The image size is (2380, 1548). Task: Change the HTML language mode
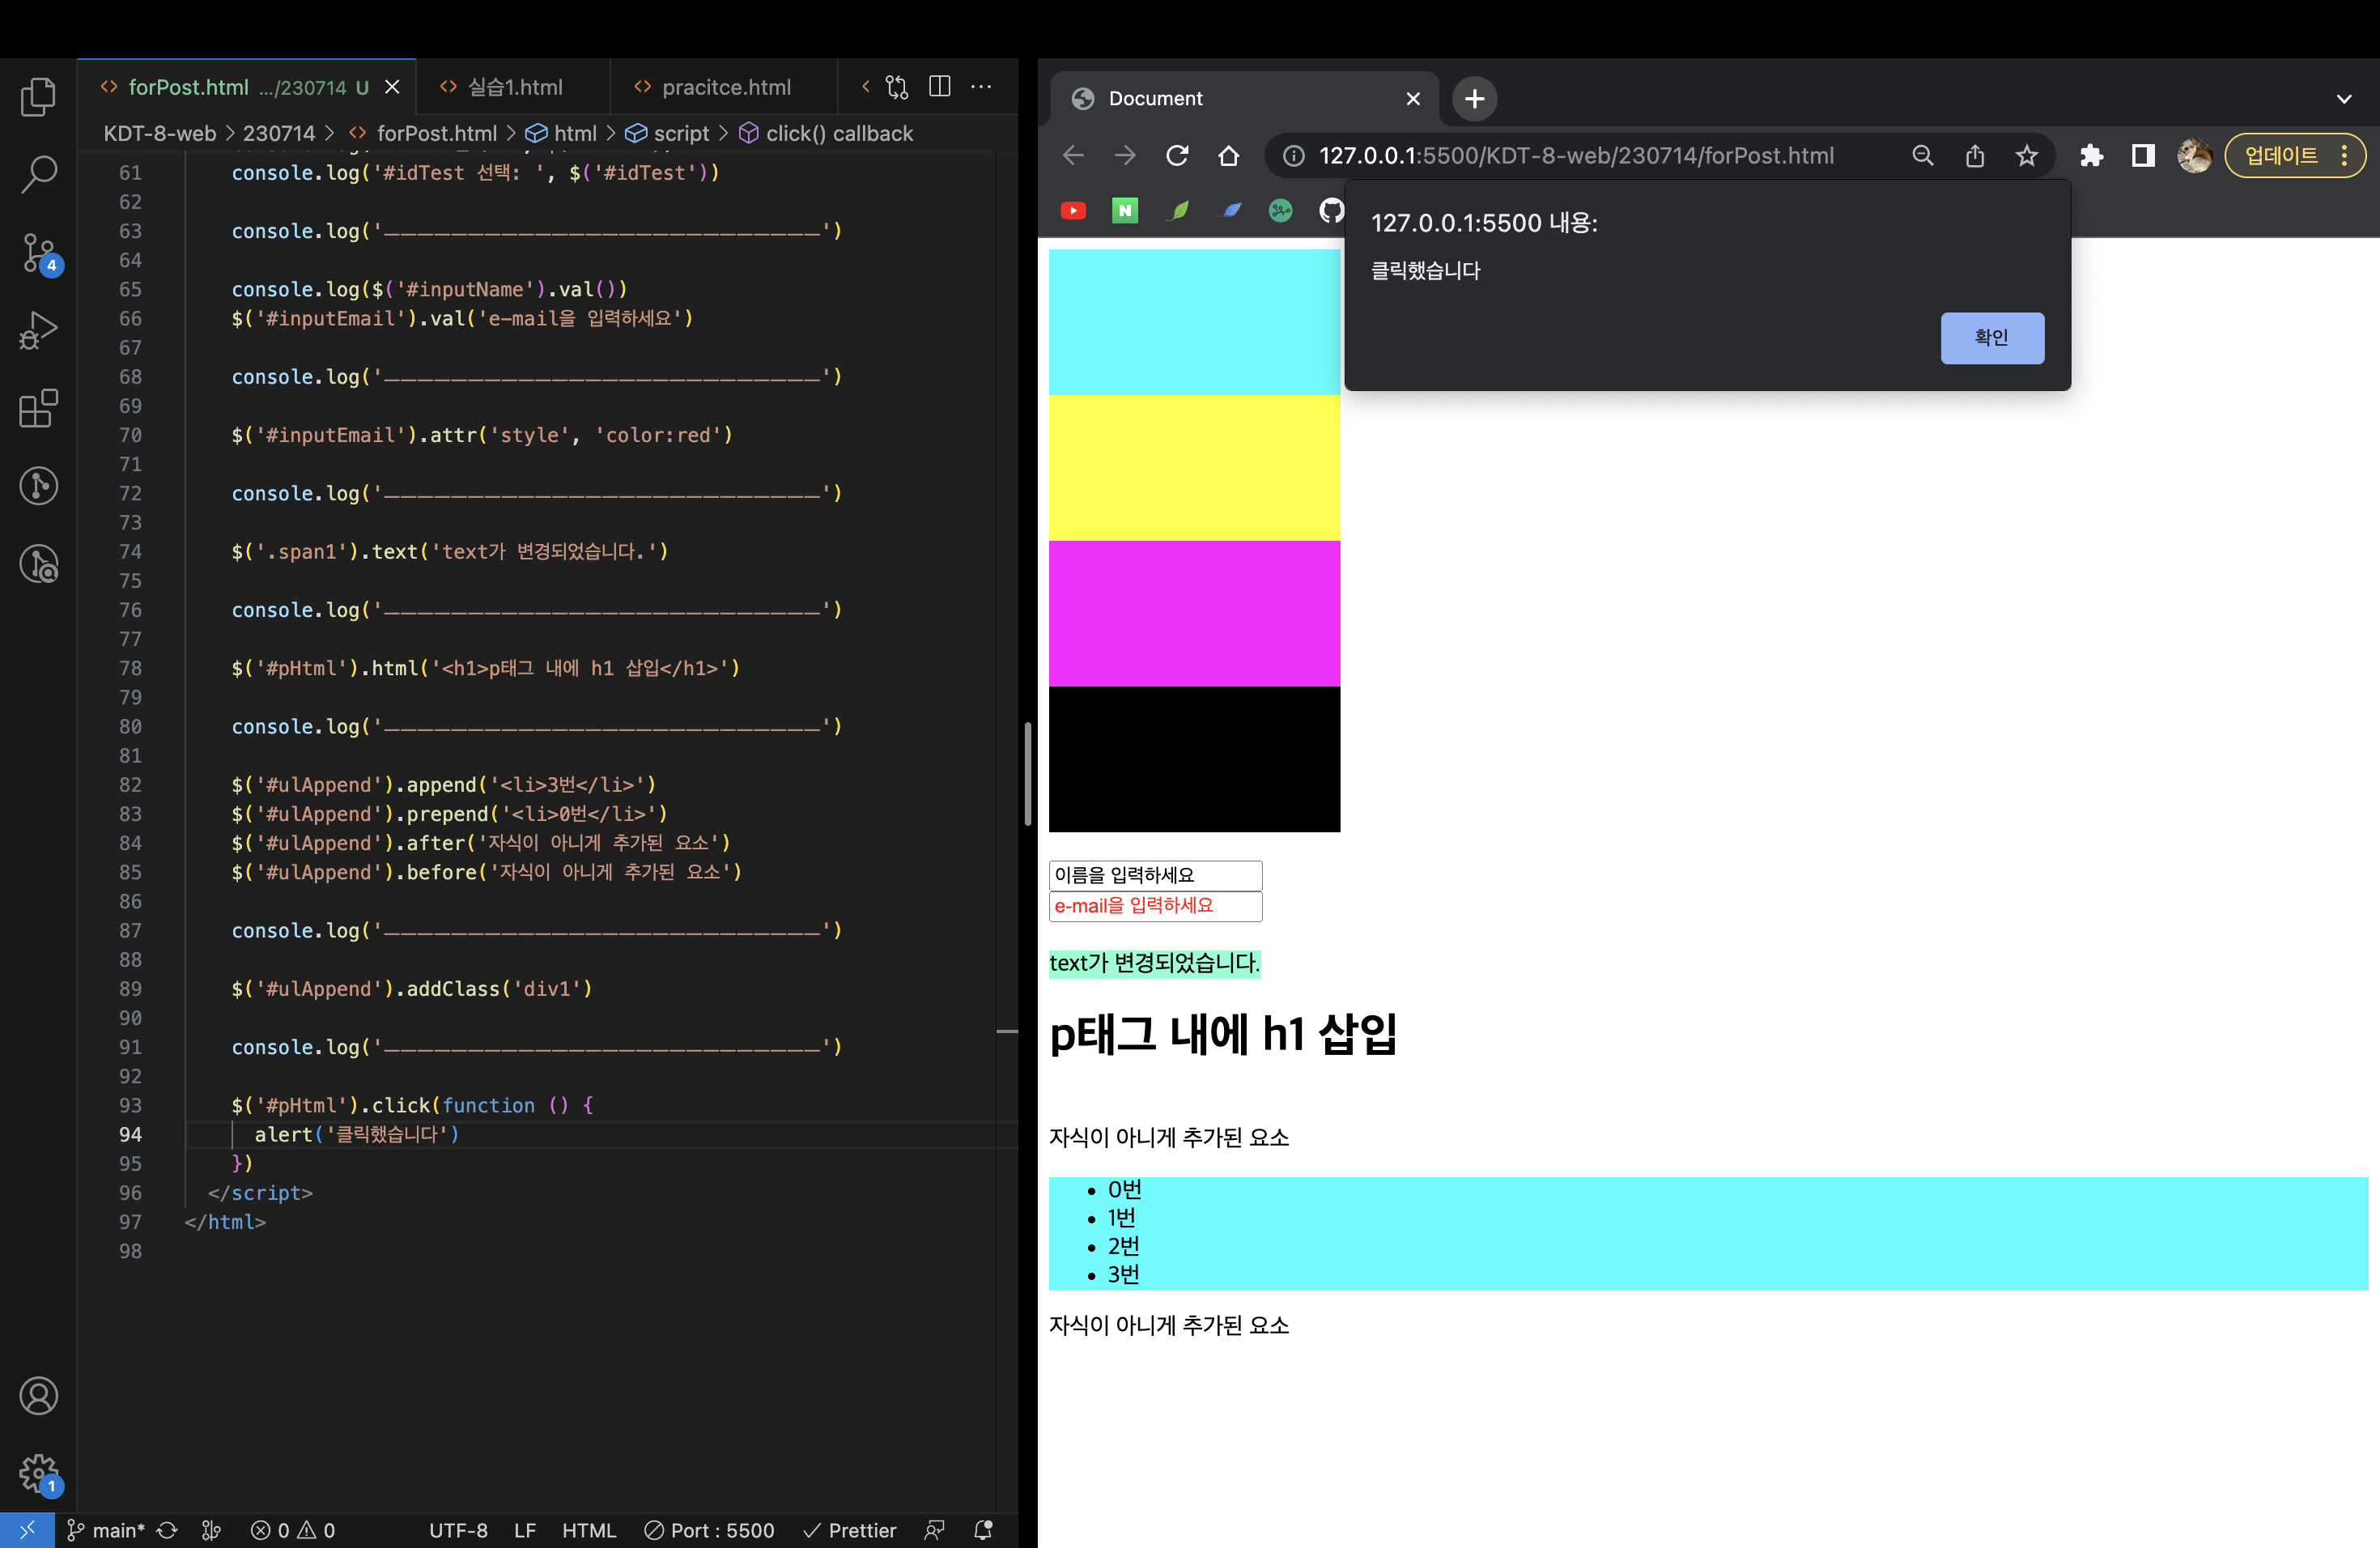tap(588, 1530)
